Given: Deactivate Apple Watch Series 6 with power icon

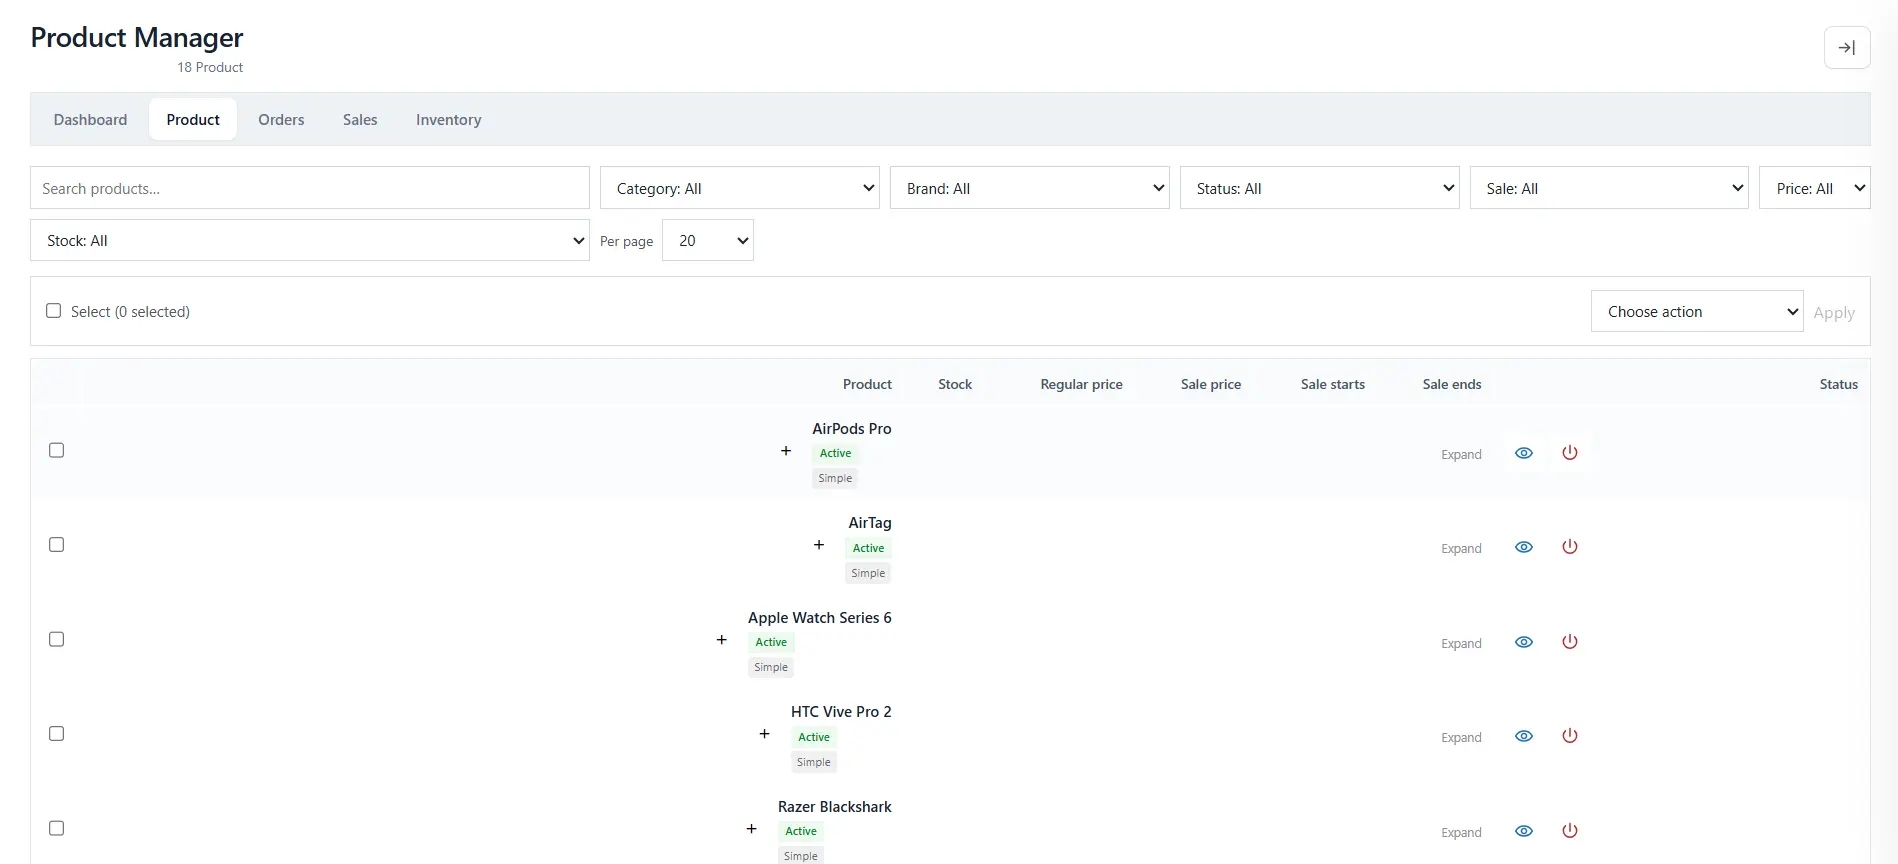Looking at the screenshot, I should coord(1570,642).
